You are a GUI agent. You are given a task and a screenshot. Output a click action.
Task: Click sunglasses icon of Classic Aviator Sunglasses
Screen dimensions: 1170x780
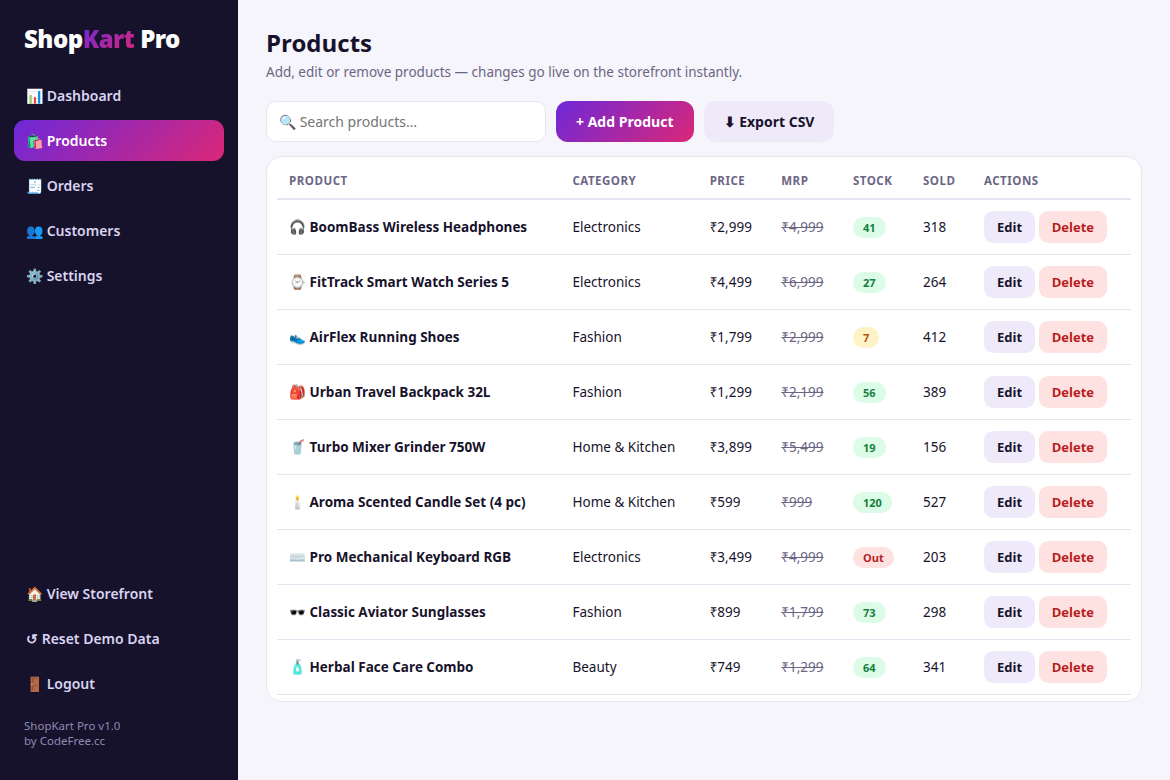click(x=297, y=612)
